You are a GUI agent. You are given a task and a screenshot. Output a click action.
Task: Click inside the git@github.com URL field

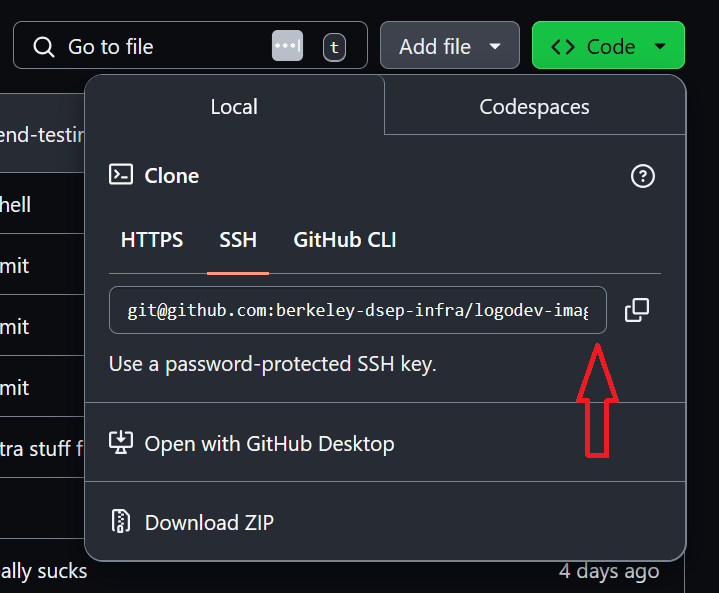[358, 311]
